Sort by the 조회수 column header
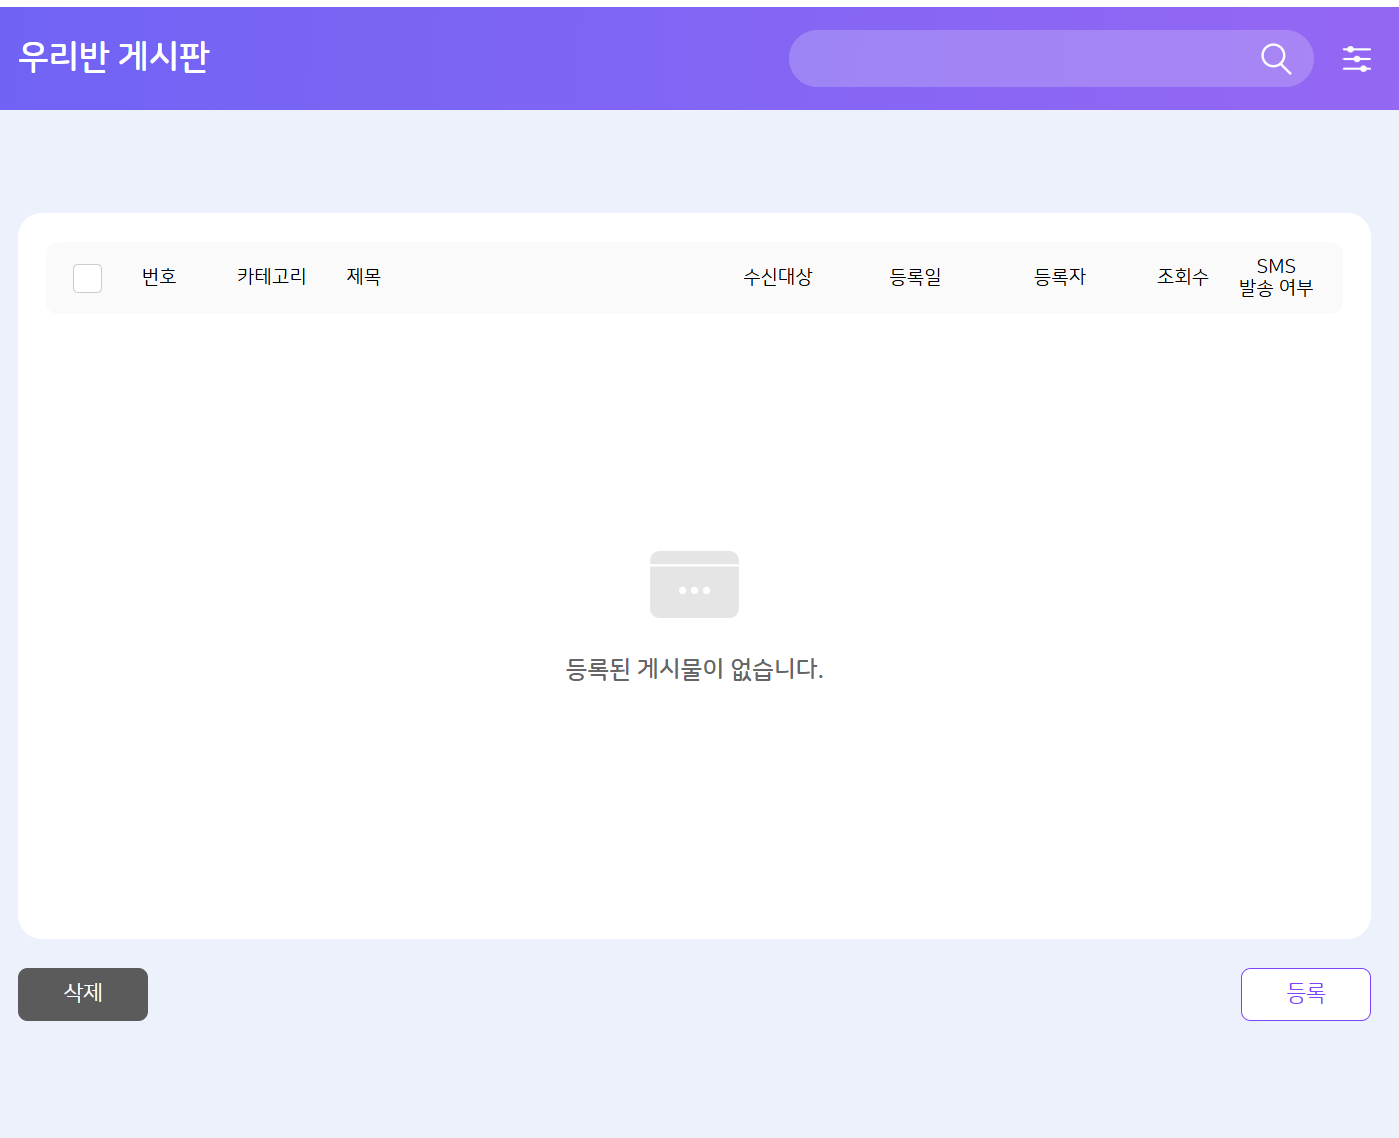The width and height of the screenshot is (1399, 1138). click(x=1182, y=277)
